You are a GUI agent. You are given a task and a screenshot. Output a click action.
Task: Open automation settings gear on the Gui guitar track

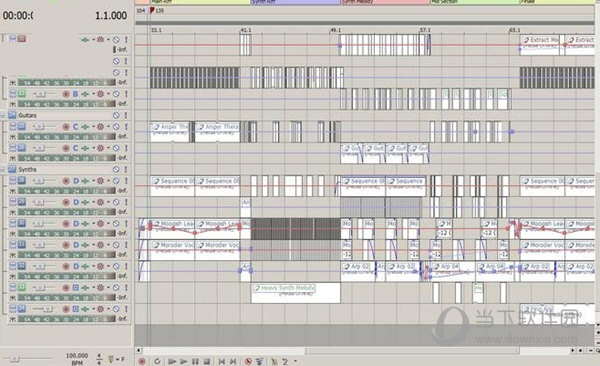click(100, 148)
